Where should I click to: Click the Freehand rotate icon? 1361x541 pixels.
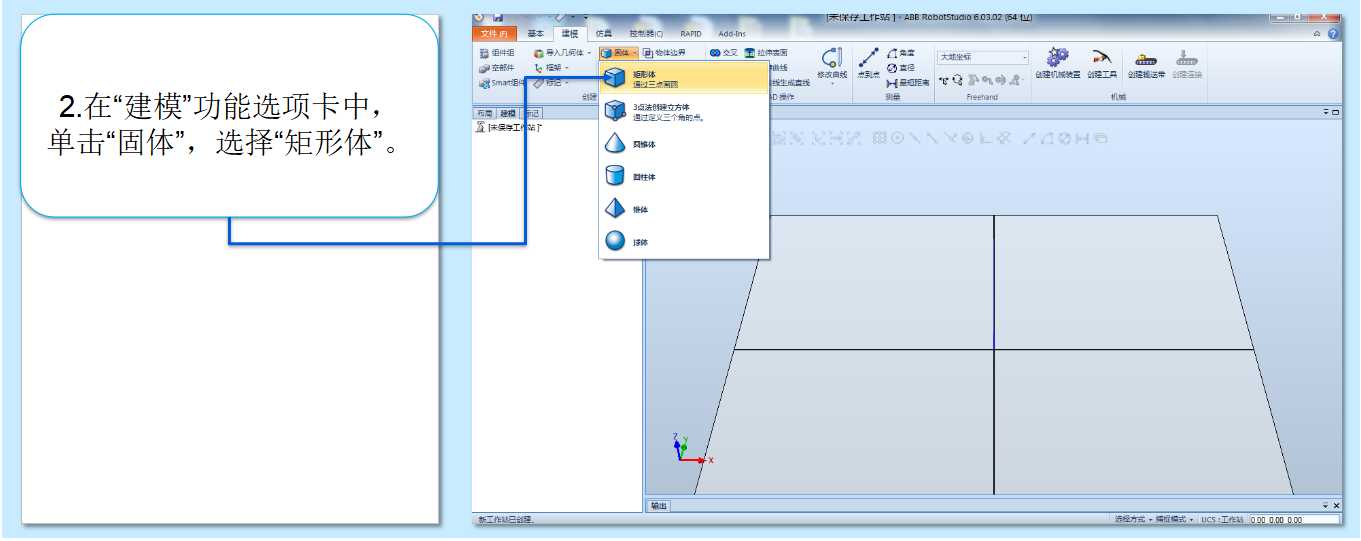(958, 80)
